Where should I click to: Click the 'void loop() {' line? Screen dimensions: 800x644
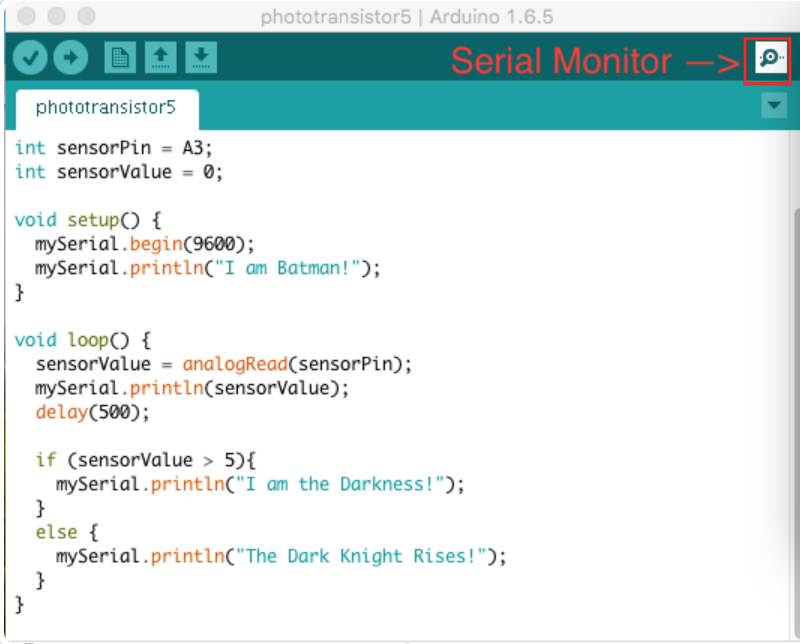83,340
